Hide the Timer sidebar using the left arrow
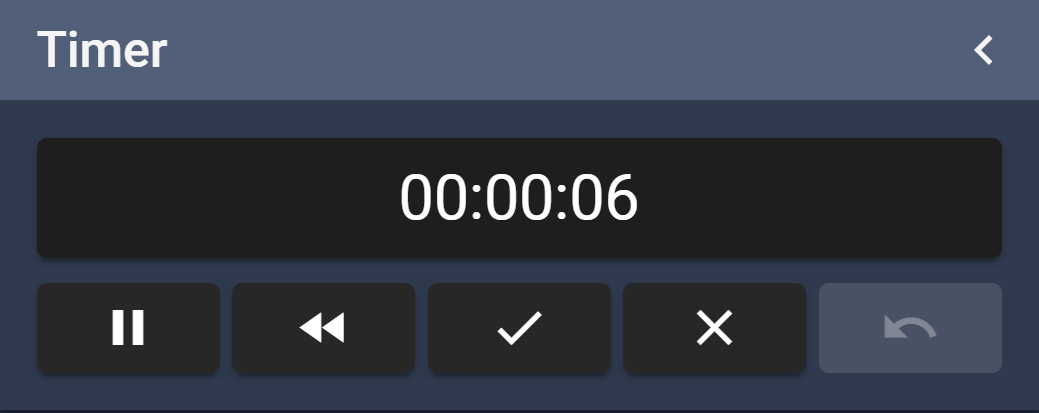This screenshot has width=1039, height=413. (x=984, y=50)
